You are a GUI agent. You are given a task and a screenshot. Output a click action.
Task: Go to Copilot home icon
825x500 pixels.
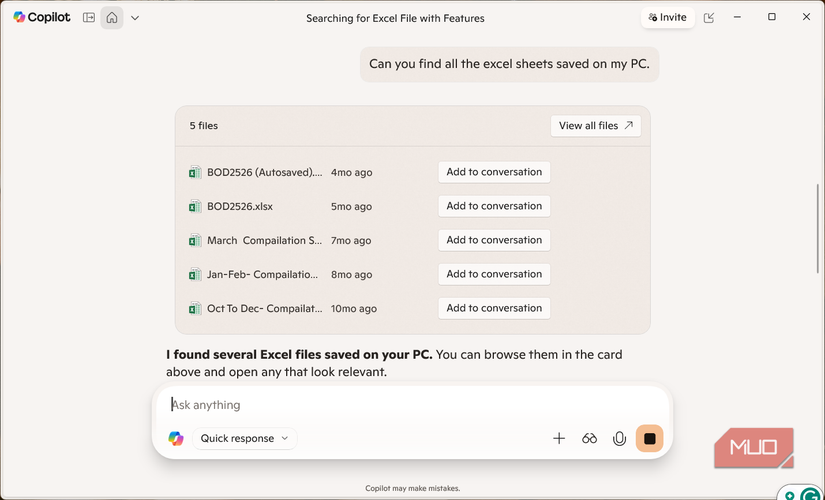click(x=112, y=18)
